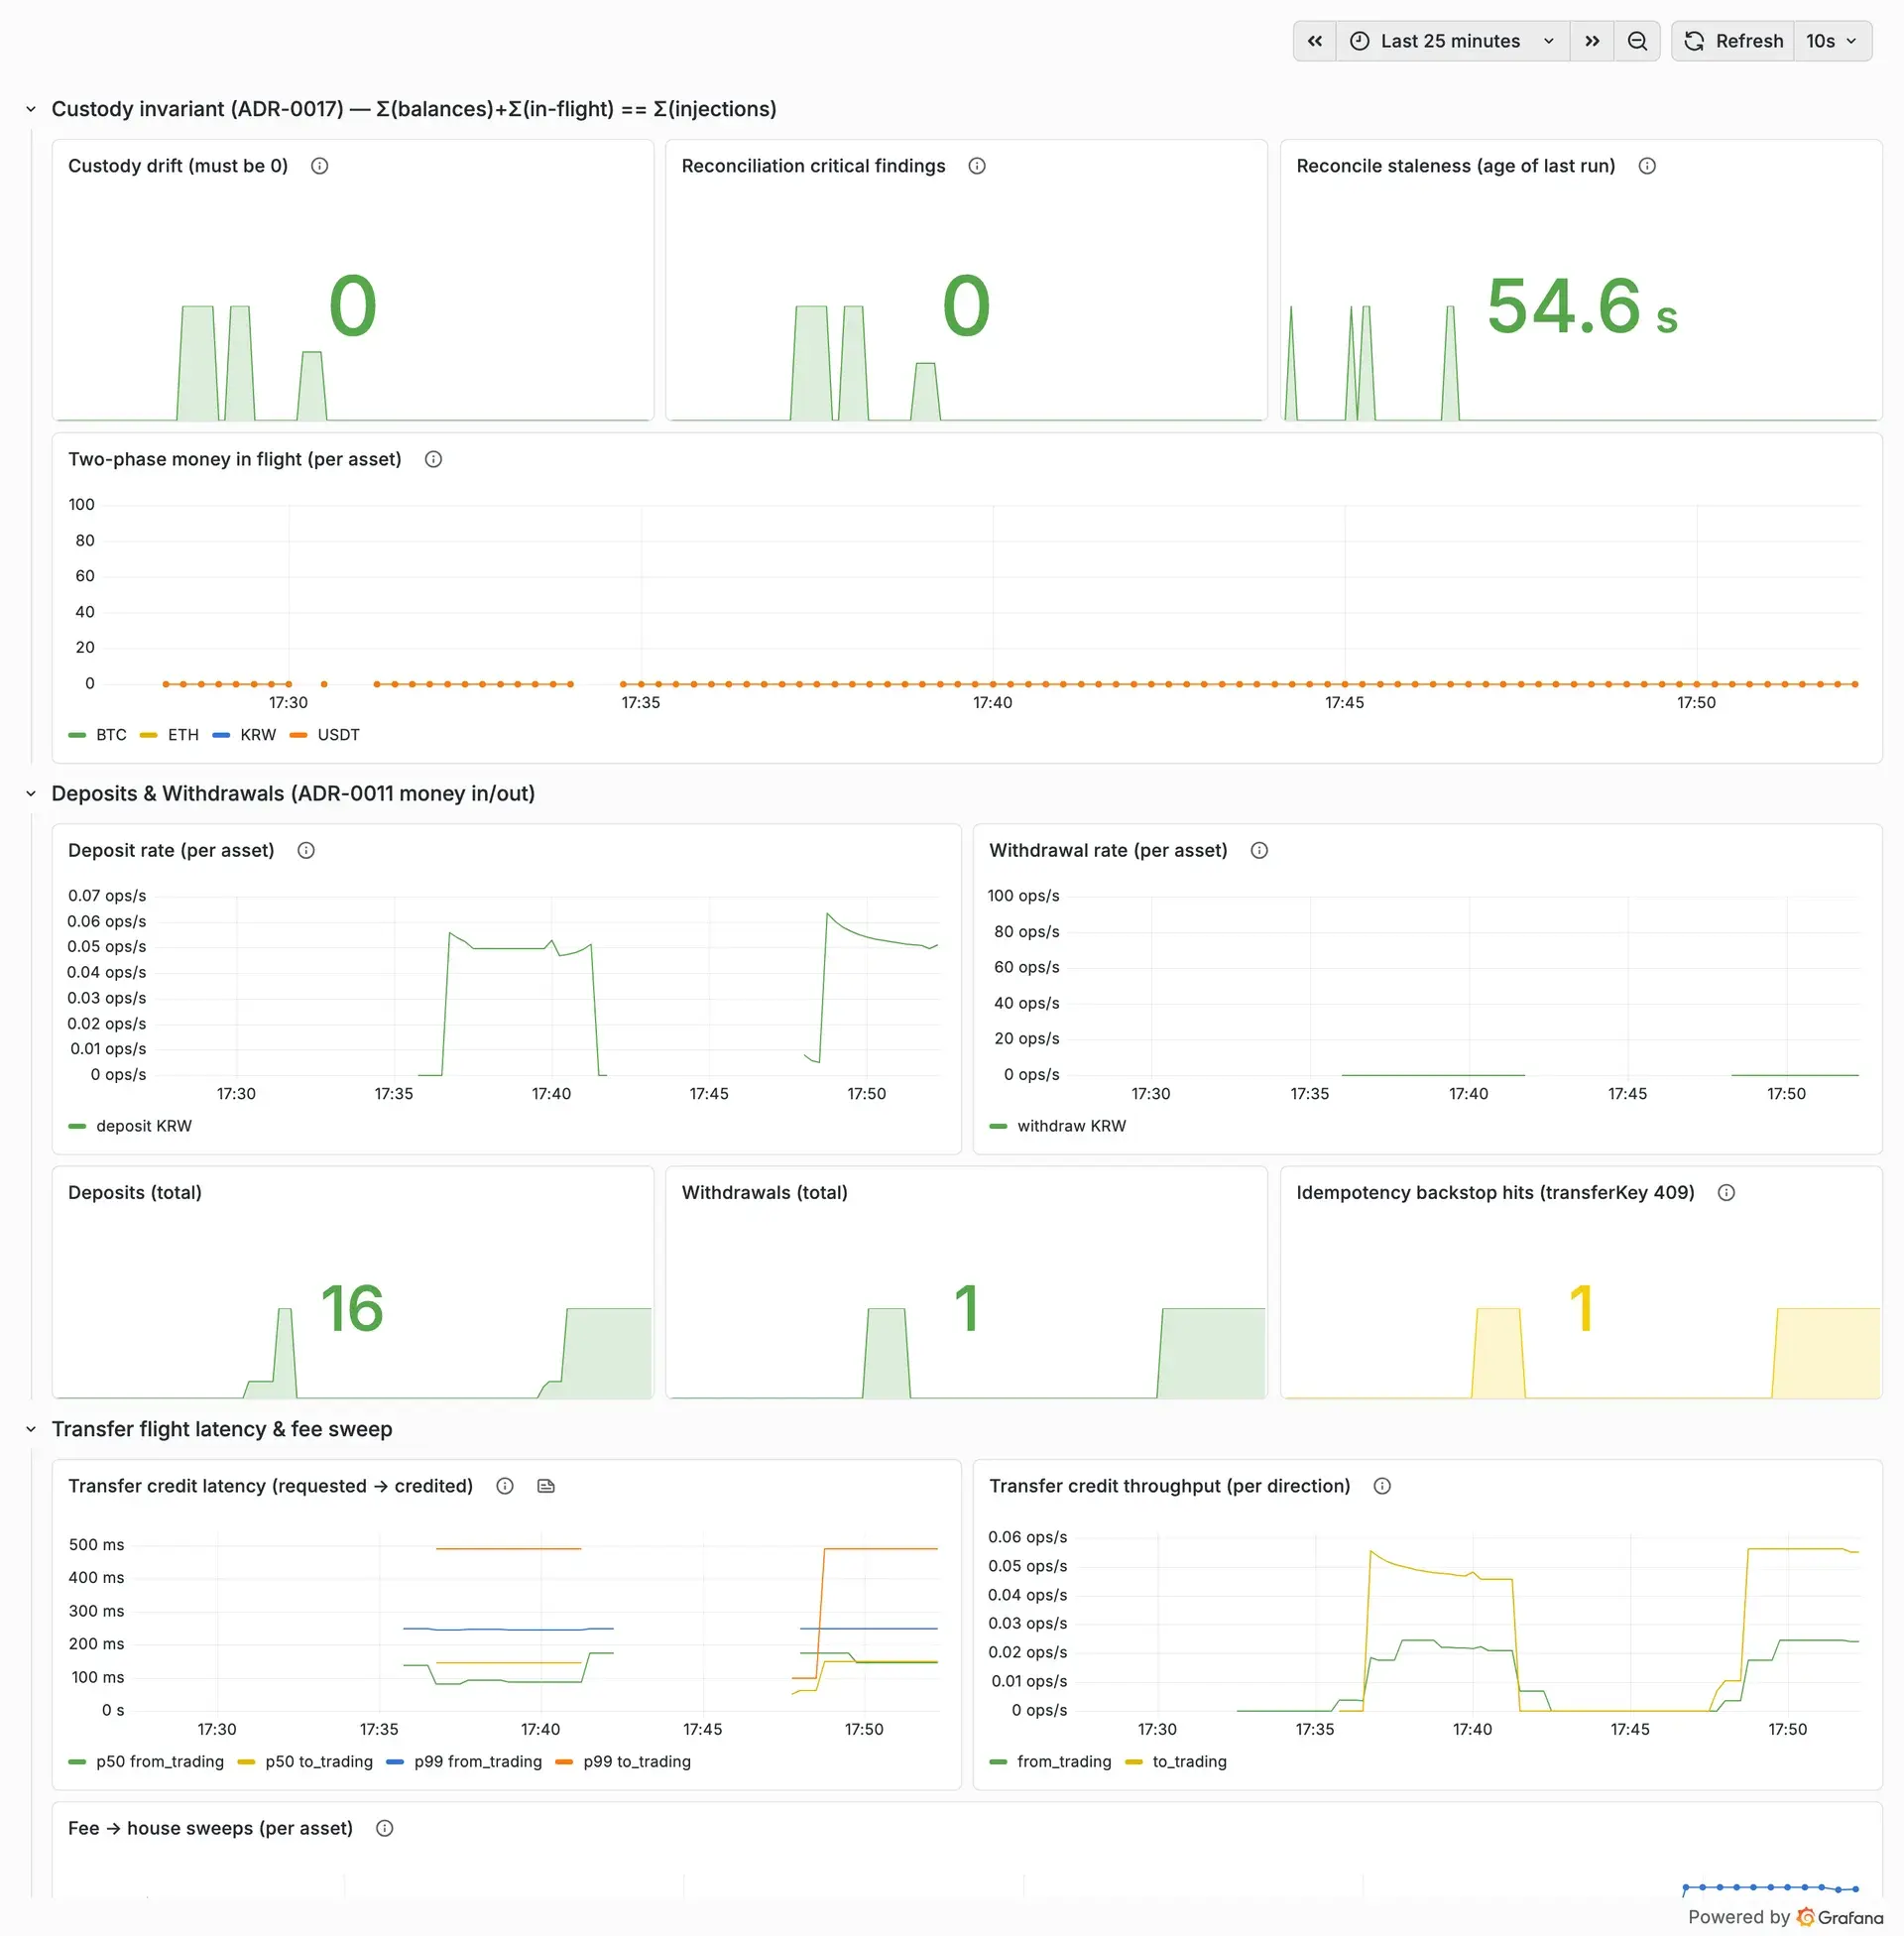Viewport: 1904px width, 1936px height.
Task: Shift time range forward with double-right arrows
Action: [1592, 41]
